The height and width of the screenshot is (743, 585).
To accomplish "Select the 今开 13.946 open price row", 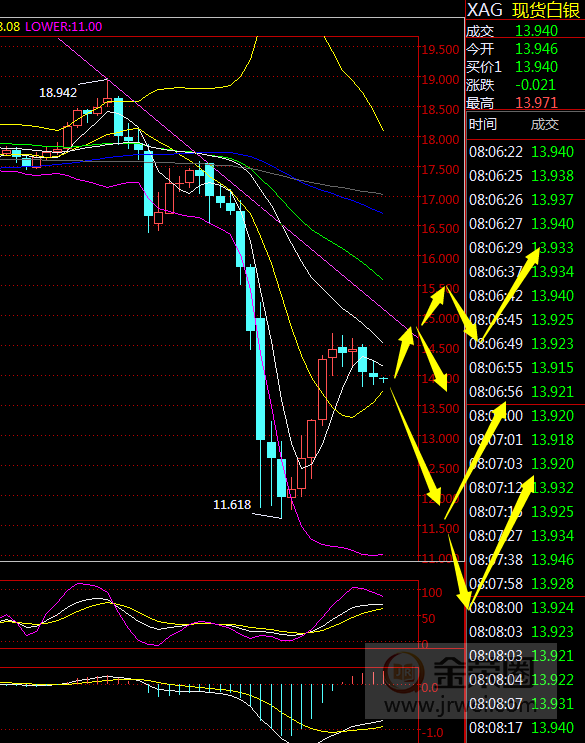I will [525, 49].
